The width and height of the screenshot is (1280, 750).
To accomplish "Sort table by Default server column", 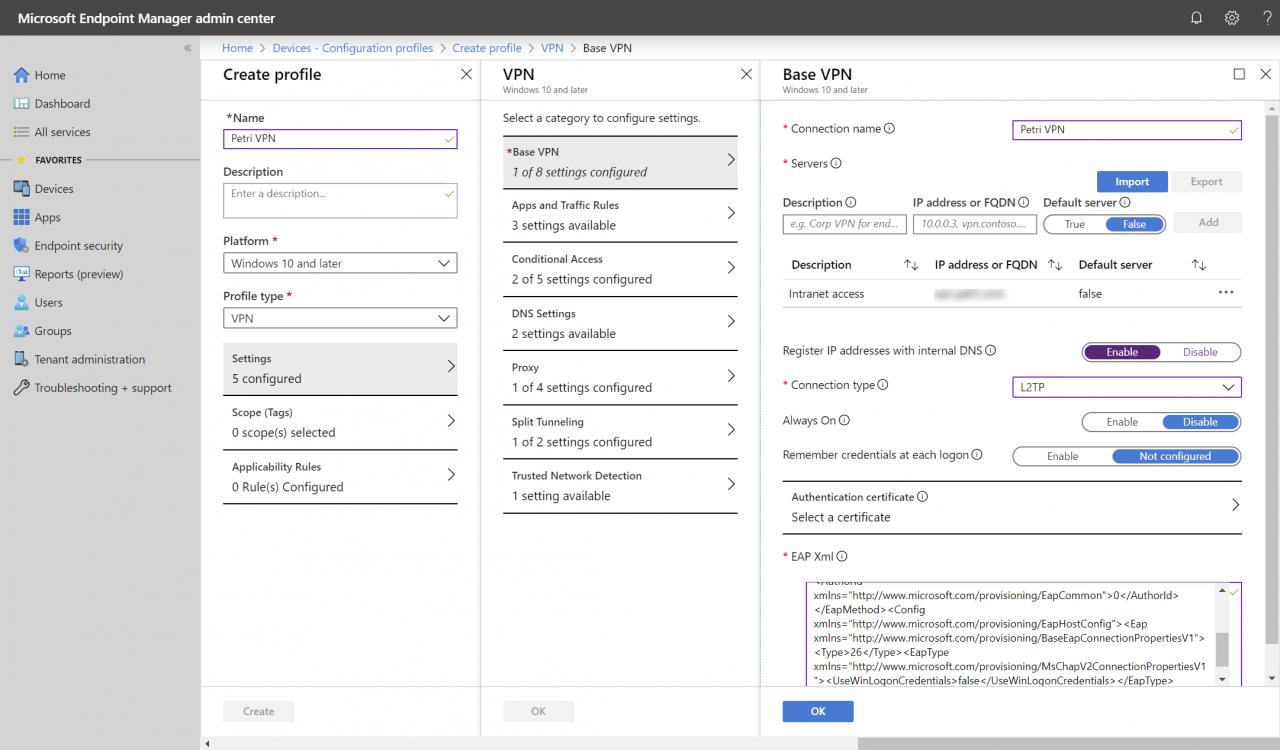I will tap(1199, 265).
